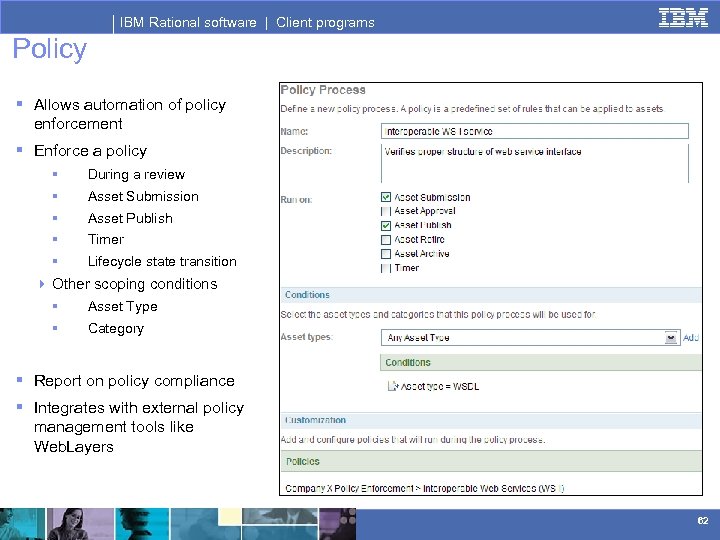Click the slide number 62
The width and height of the screenshot is (720, 540).
703,520
